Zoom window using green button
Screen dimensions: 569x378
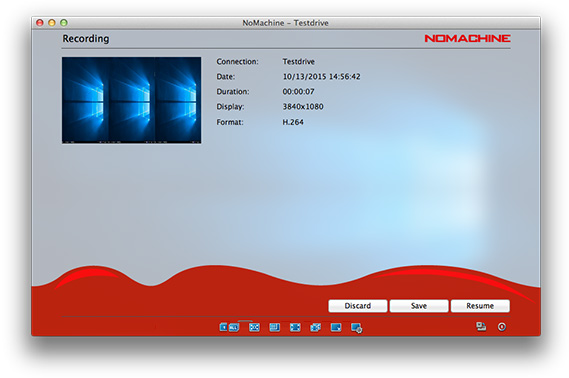point(64,22)
